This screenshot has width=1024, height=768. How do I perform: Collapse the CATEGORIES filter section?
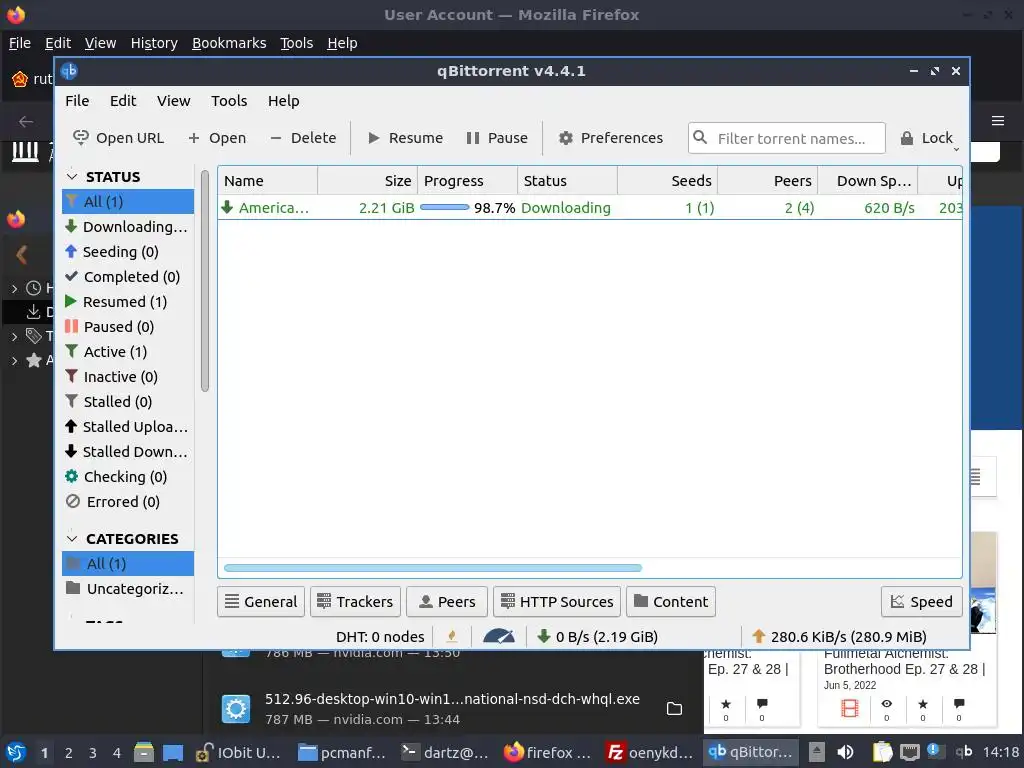(72, 539)
